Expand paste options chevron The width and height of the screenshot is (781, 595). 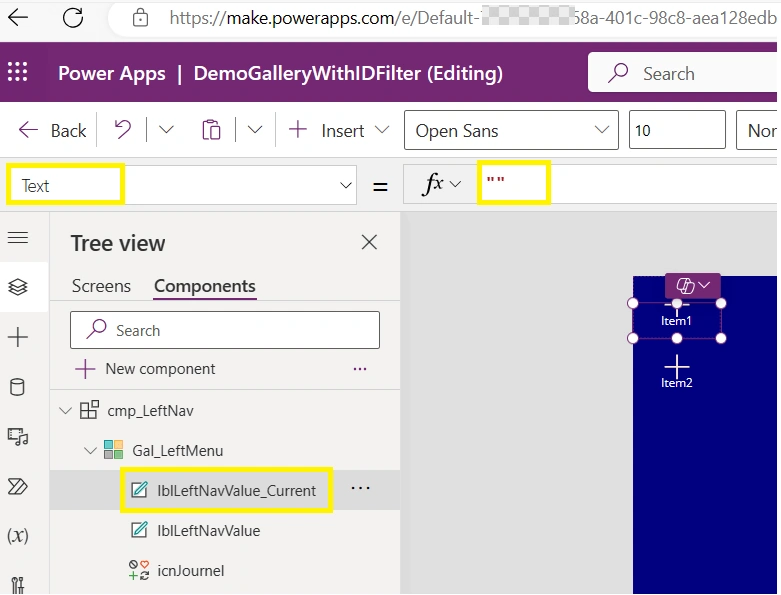(x=255, y=130)
